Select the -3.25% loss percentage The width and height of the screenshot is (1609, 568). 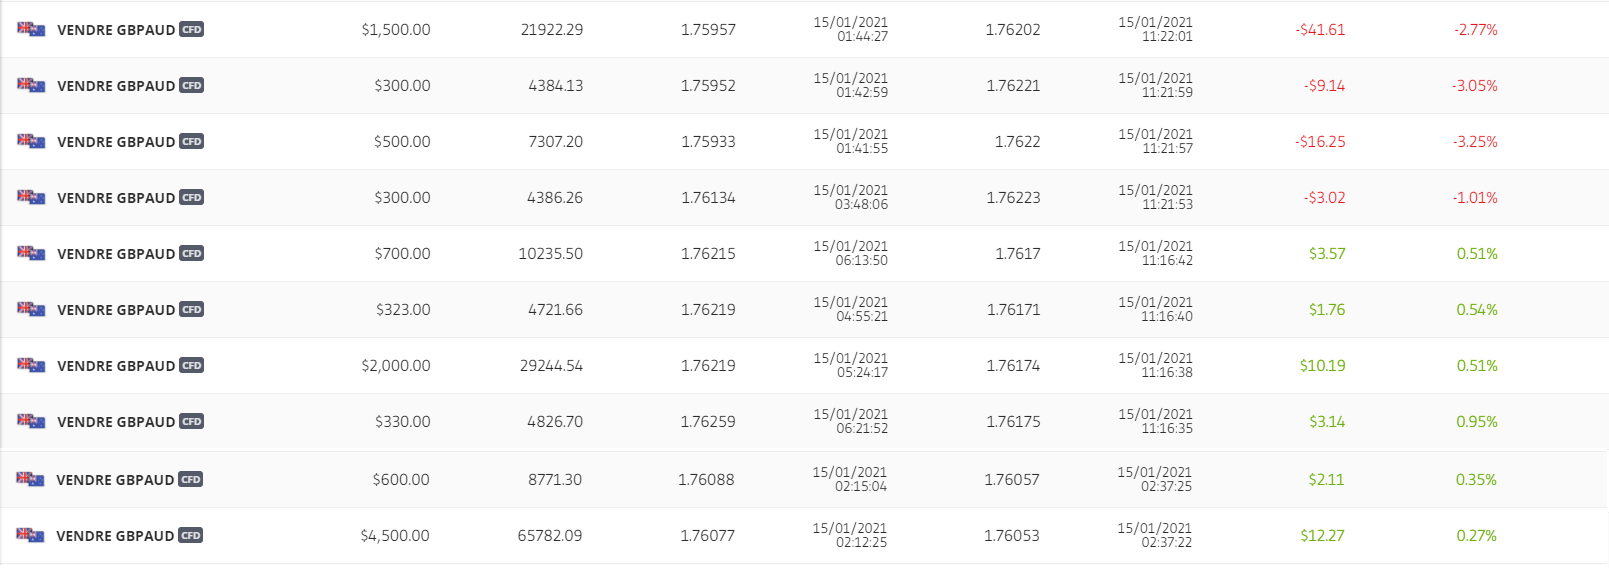click(1475, 141)
